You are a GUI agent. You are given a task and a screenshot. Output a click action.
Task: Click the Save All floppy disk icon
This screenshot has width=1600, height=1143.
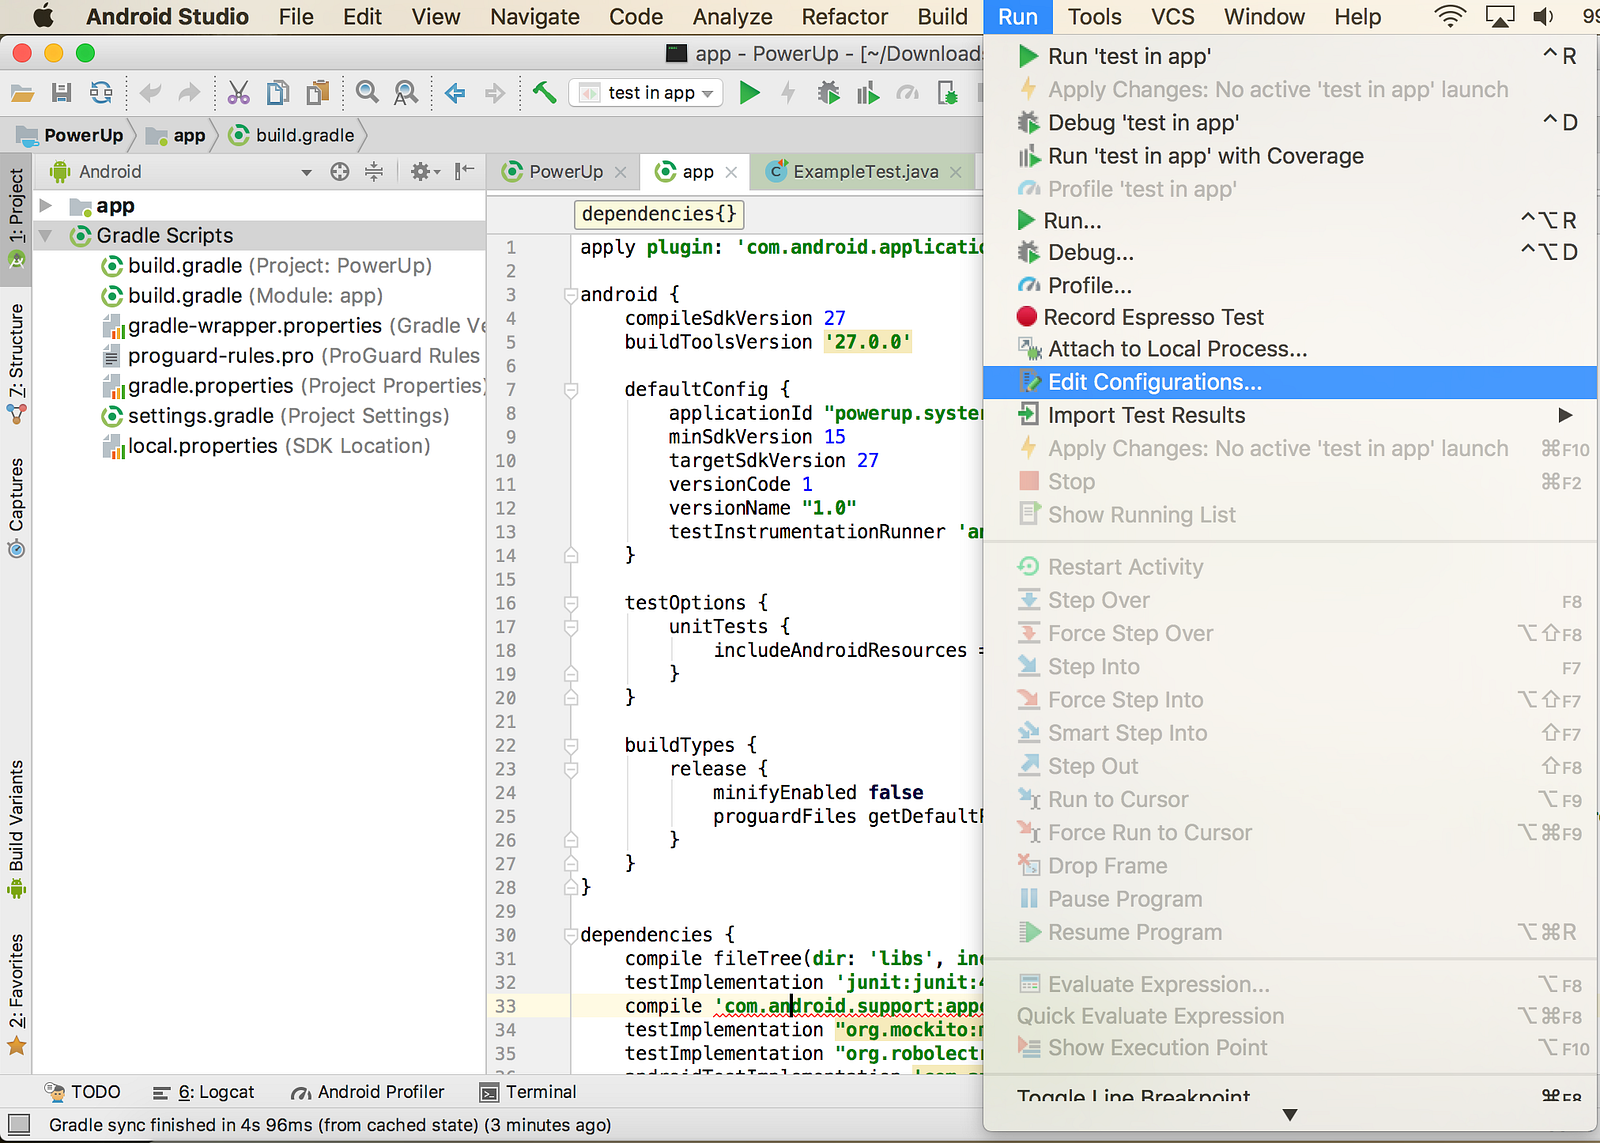tap(62, 93)
